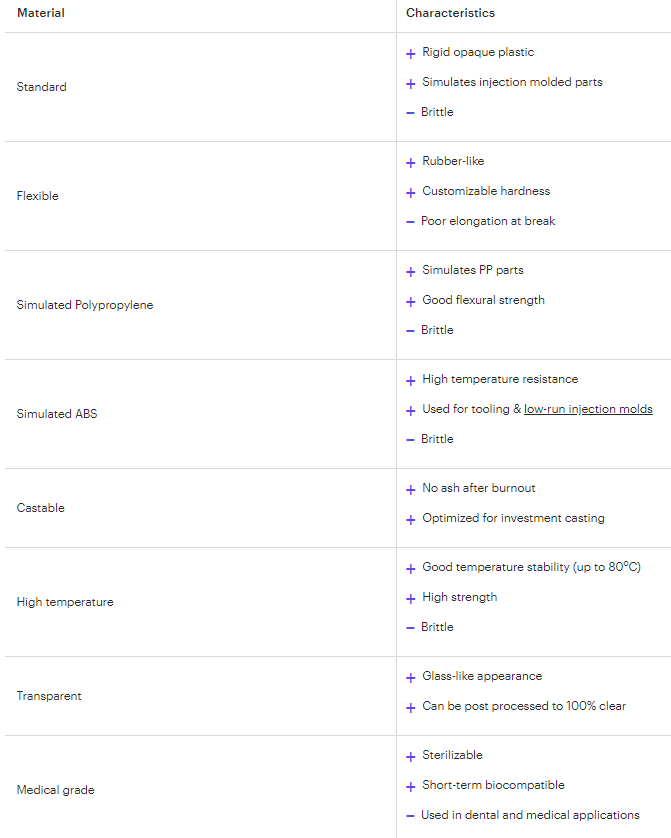This screenshot has width=671, height=838.
Task: Select the Medical grade material cell
Action: click(x=201, y=789)
